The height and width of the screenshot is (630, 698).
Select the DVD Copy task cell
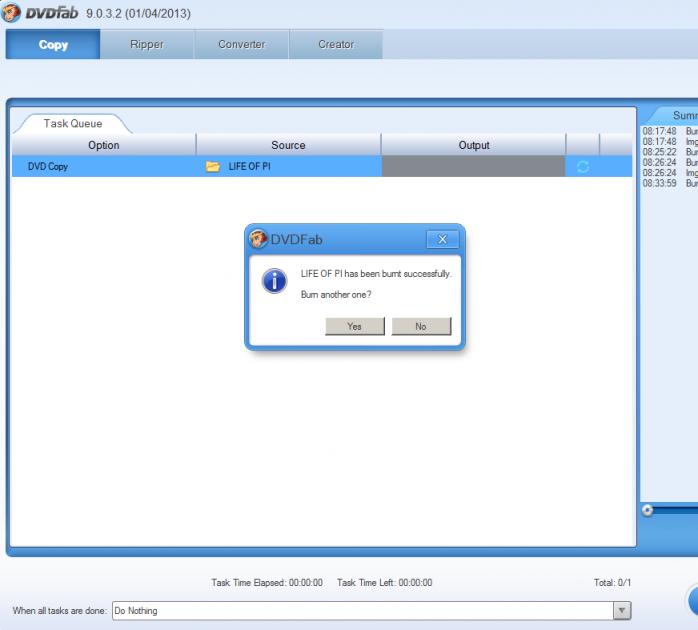104,167
